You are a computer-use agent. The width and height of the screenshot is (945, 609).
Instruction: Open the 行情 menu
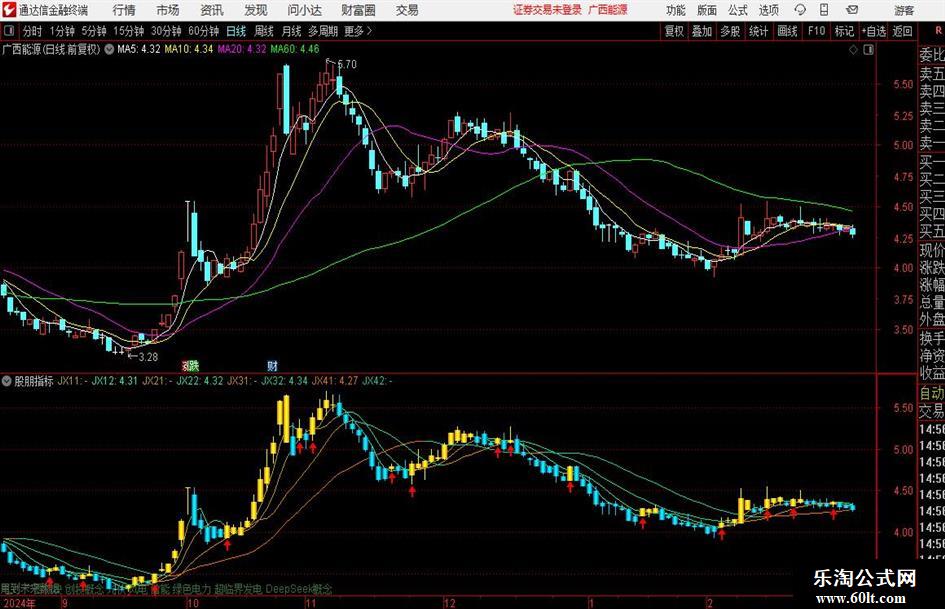124,10
